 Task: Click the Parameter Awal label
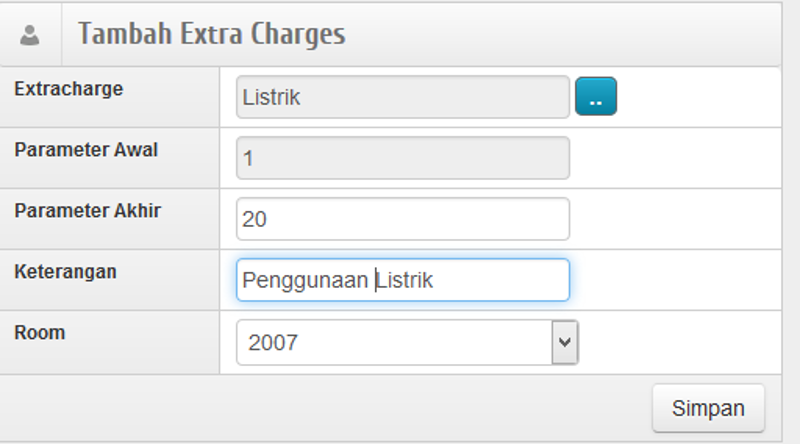tap(86, 150)
